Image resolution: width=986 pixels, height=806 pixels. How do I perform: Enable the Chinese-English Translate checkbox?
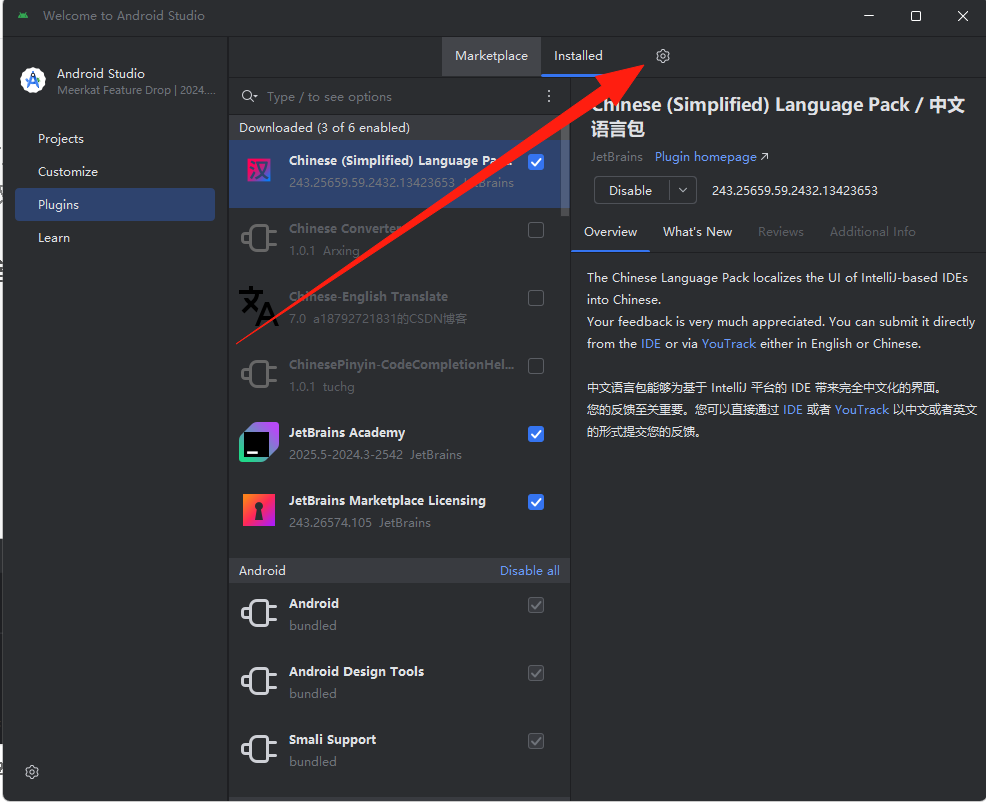536,298
